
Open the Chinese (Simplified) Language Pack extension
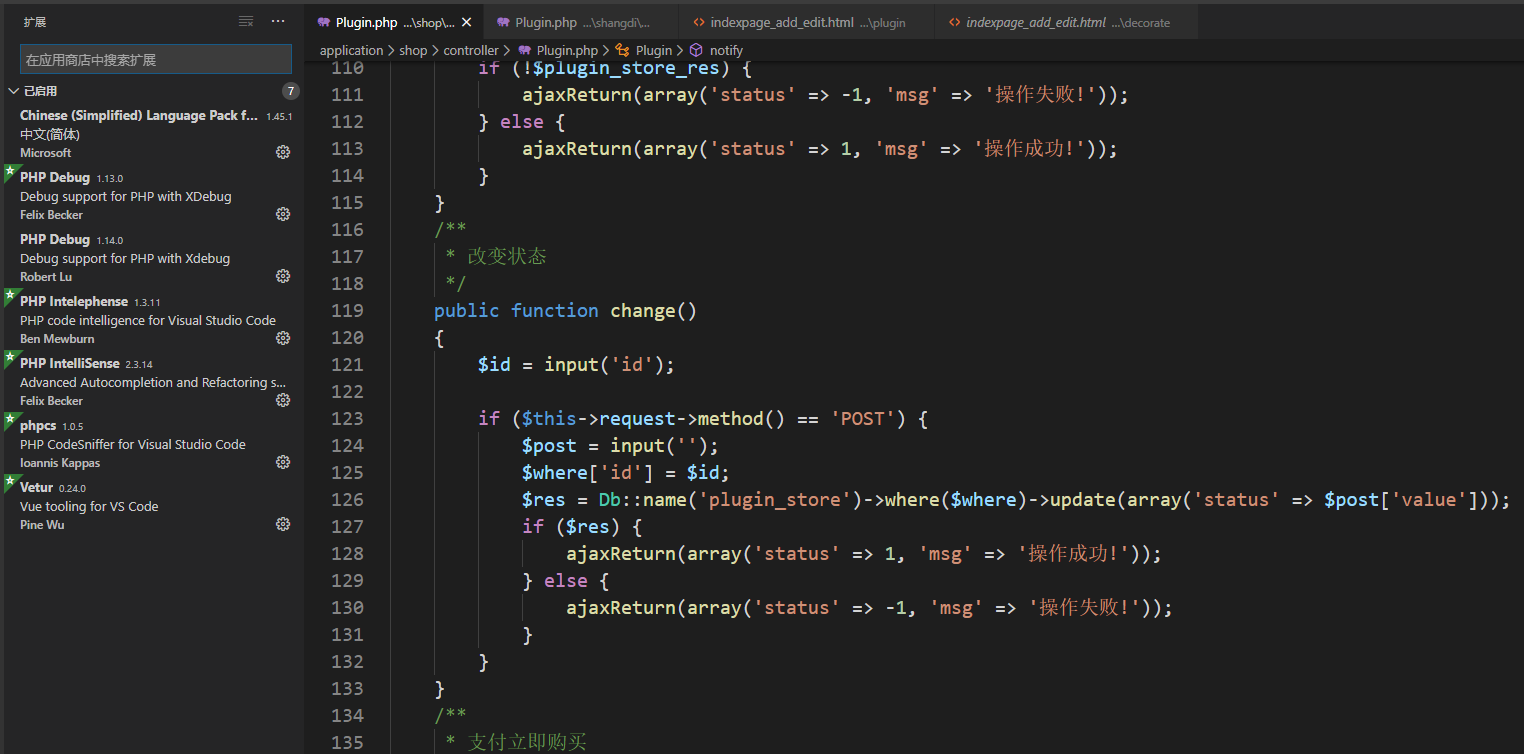152,134
